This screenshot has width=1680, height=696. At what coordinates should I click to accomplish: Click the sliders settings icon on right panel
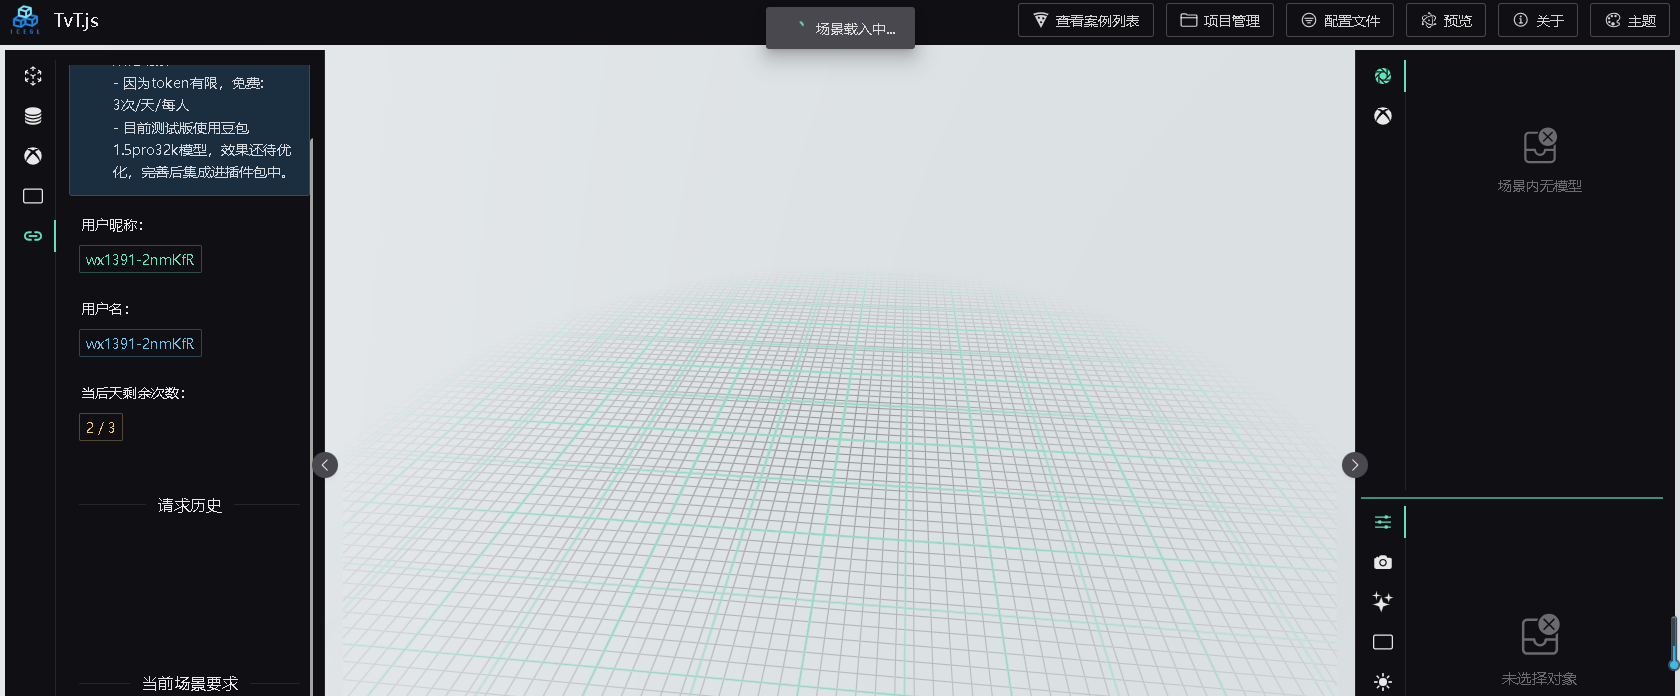coord(1383,522)
